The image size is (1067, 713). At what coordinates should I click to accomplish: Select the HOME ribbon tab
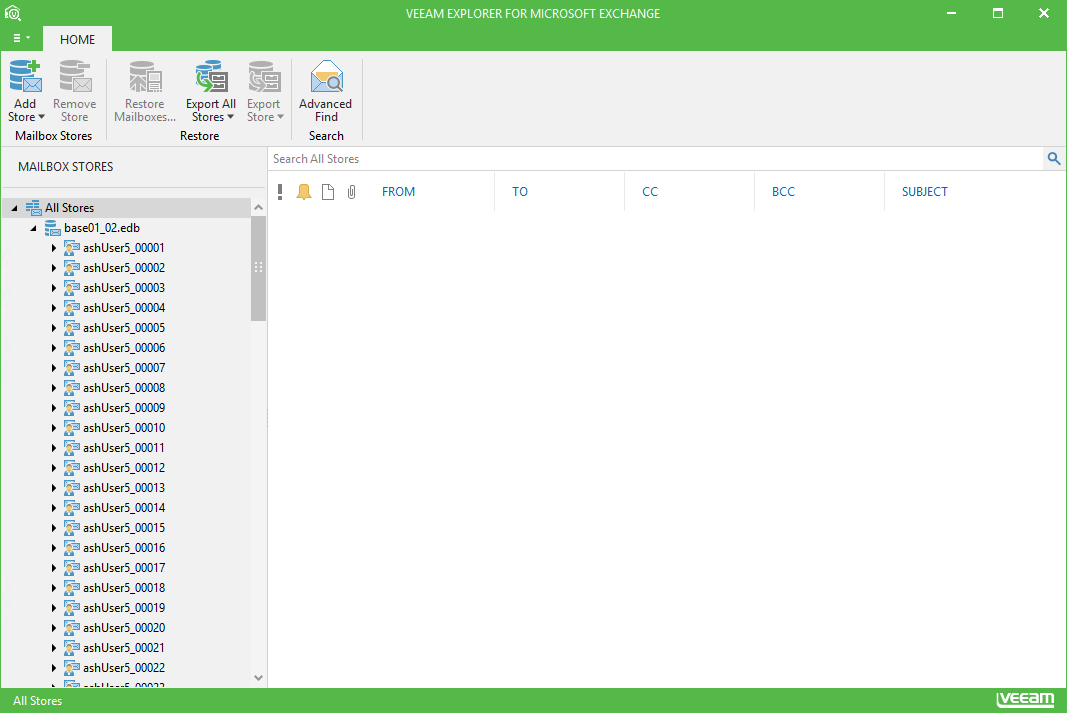(78, 39)
